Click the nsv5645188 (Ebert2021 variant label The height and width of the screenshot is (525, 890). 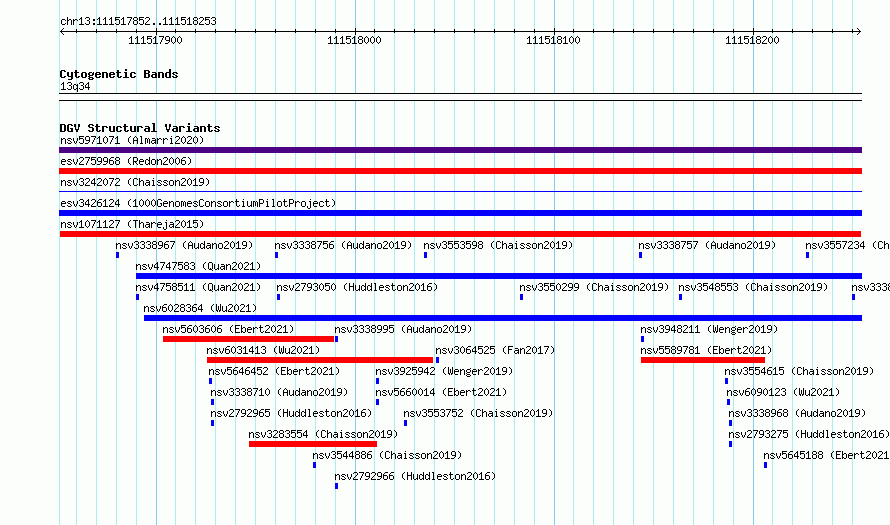826,455
